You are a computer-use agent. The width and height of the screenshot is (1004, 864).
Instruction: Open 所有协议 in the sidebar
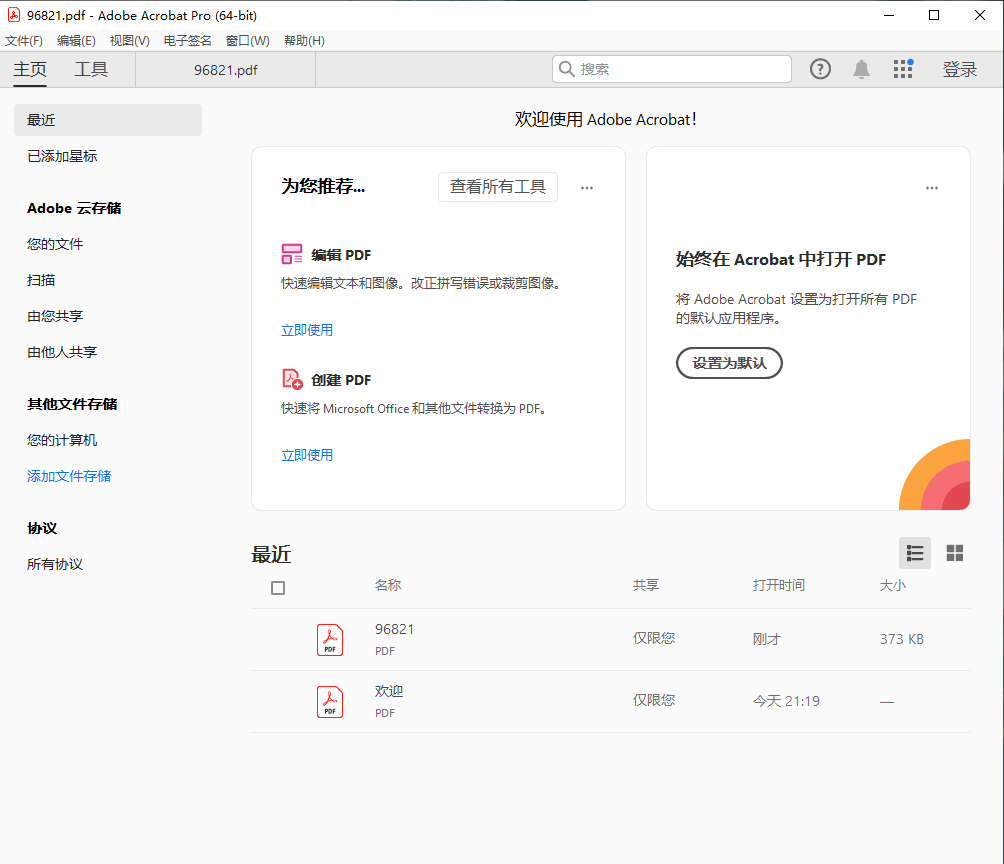tap(55, 564)
